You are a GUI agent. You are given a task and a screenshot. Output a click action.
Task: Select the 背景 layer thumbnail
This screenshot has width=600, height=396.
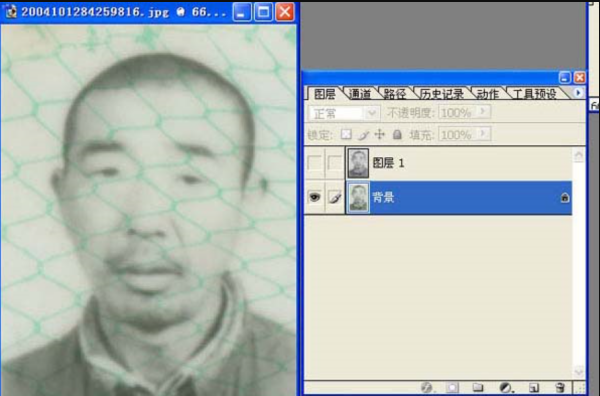pyautogui.click(x=358, y=198)
